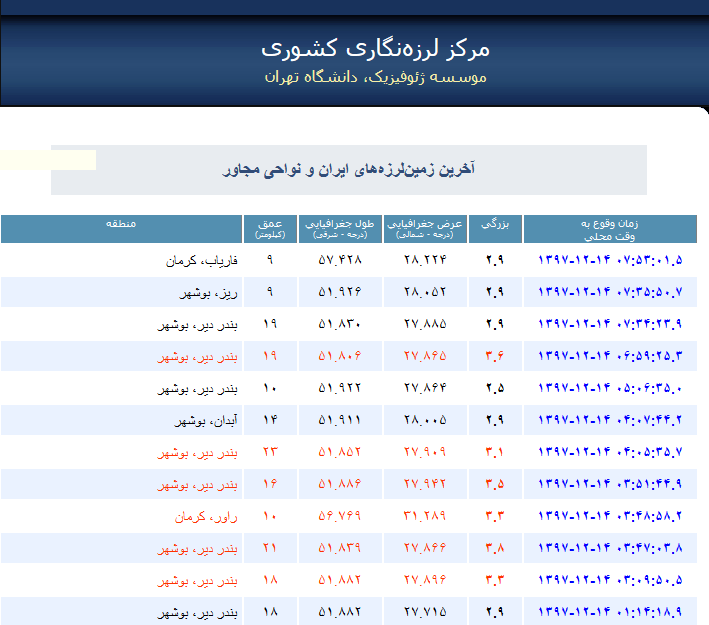Click the بزرگی column header
Image resolution: width=709 pixels, height=625 pixels.
(495, 229)
